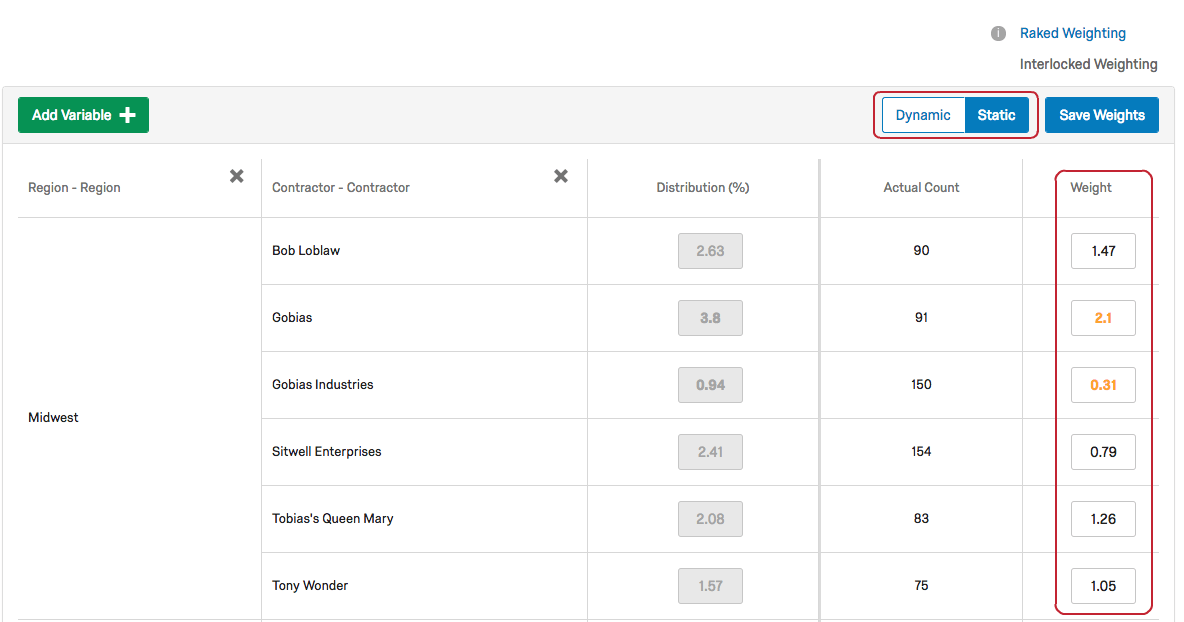Click Tobias's Queen Mary distribution field 2.08
This screenshot has width=1184, height=622.
click(711, 519)
